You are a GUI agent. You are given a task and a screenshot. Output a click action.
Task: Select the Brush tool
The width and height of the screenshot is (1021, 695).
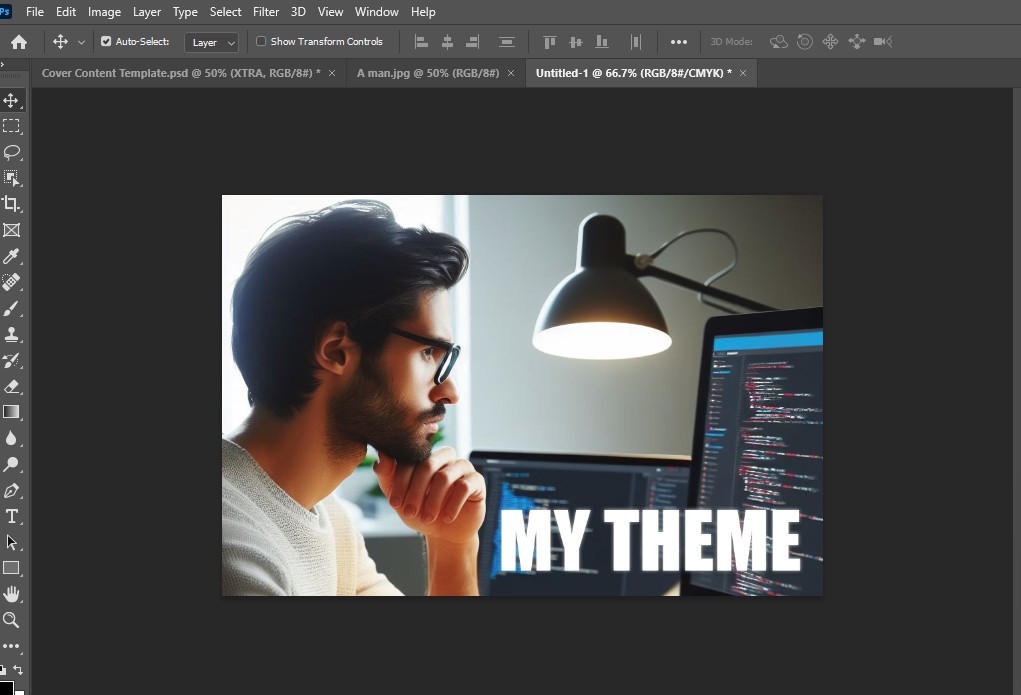point(11,308)
